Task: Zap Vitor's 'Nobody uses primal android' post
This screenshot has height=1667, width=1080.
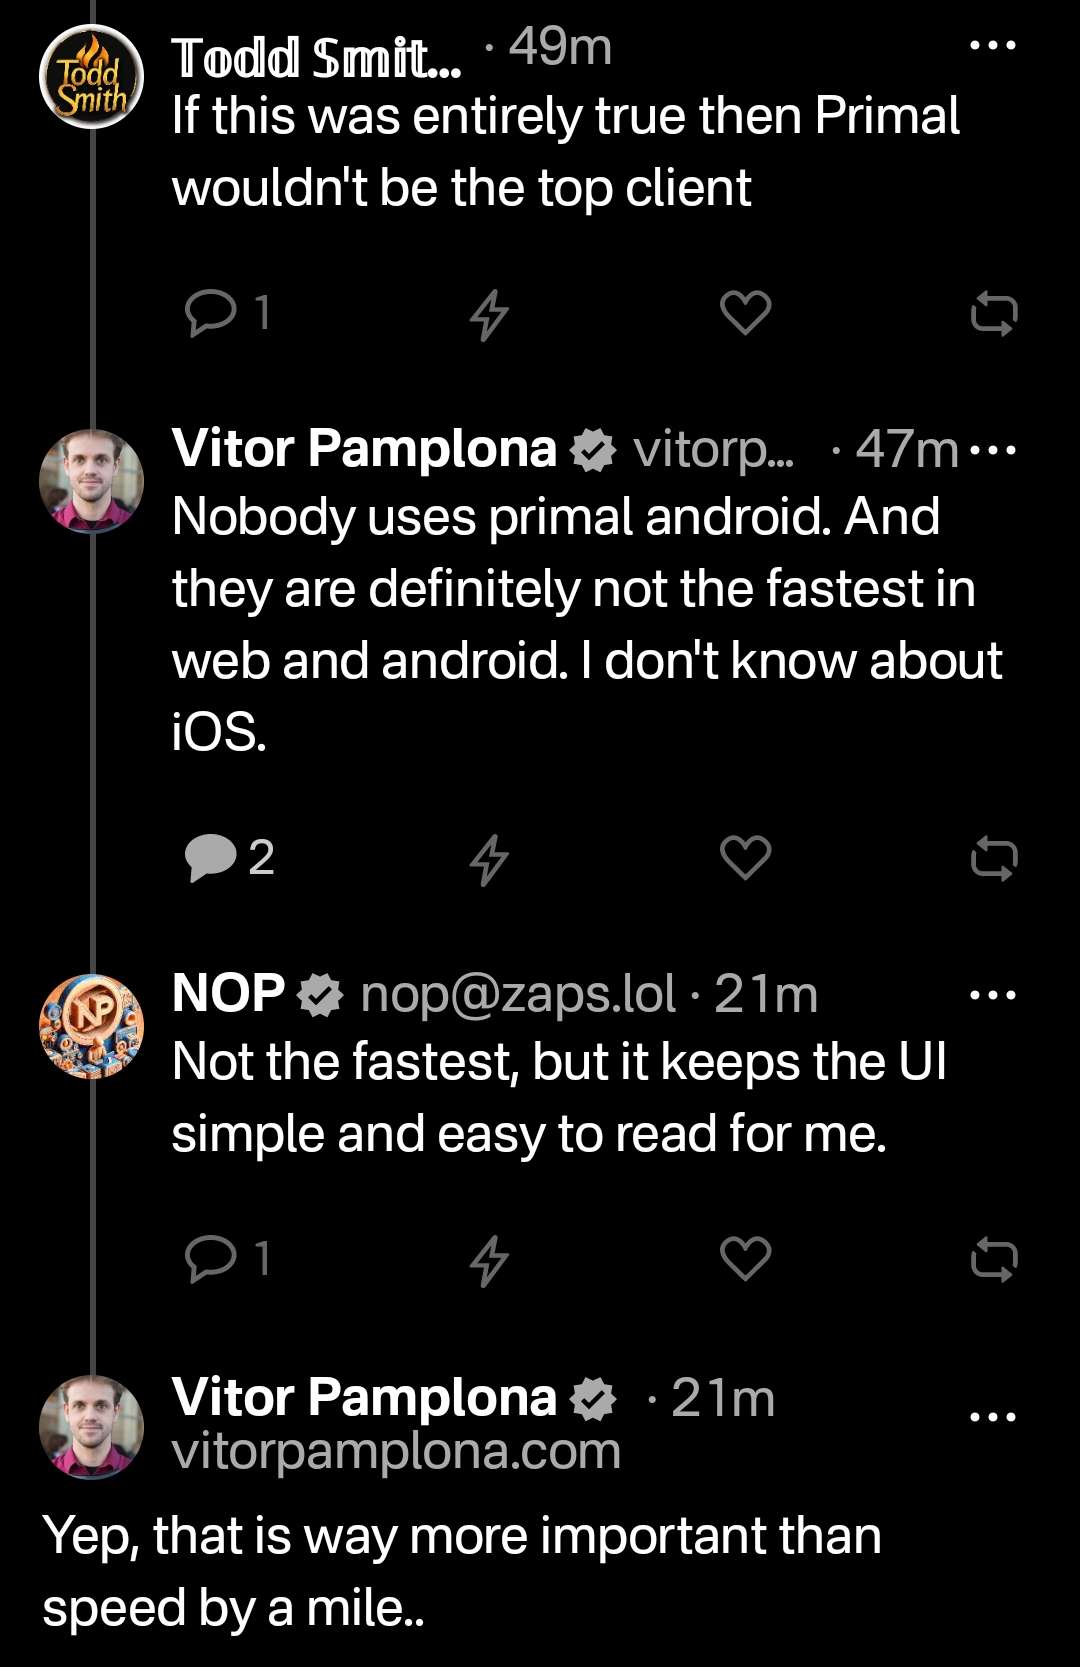Action: click(x=489, y=860)
